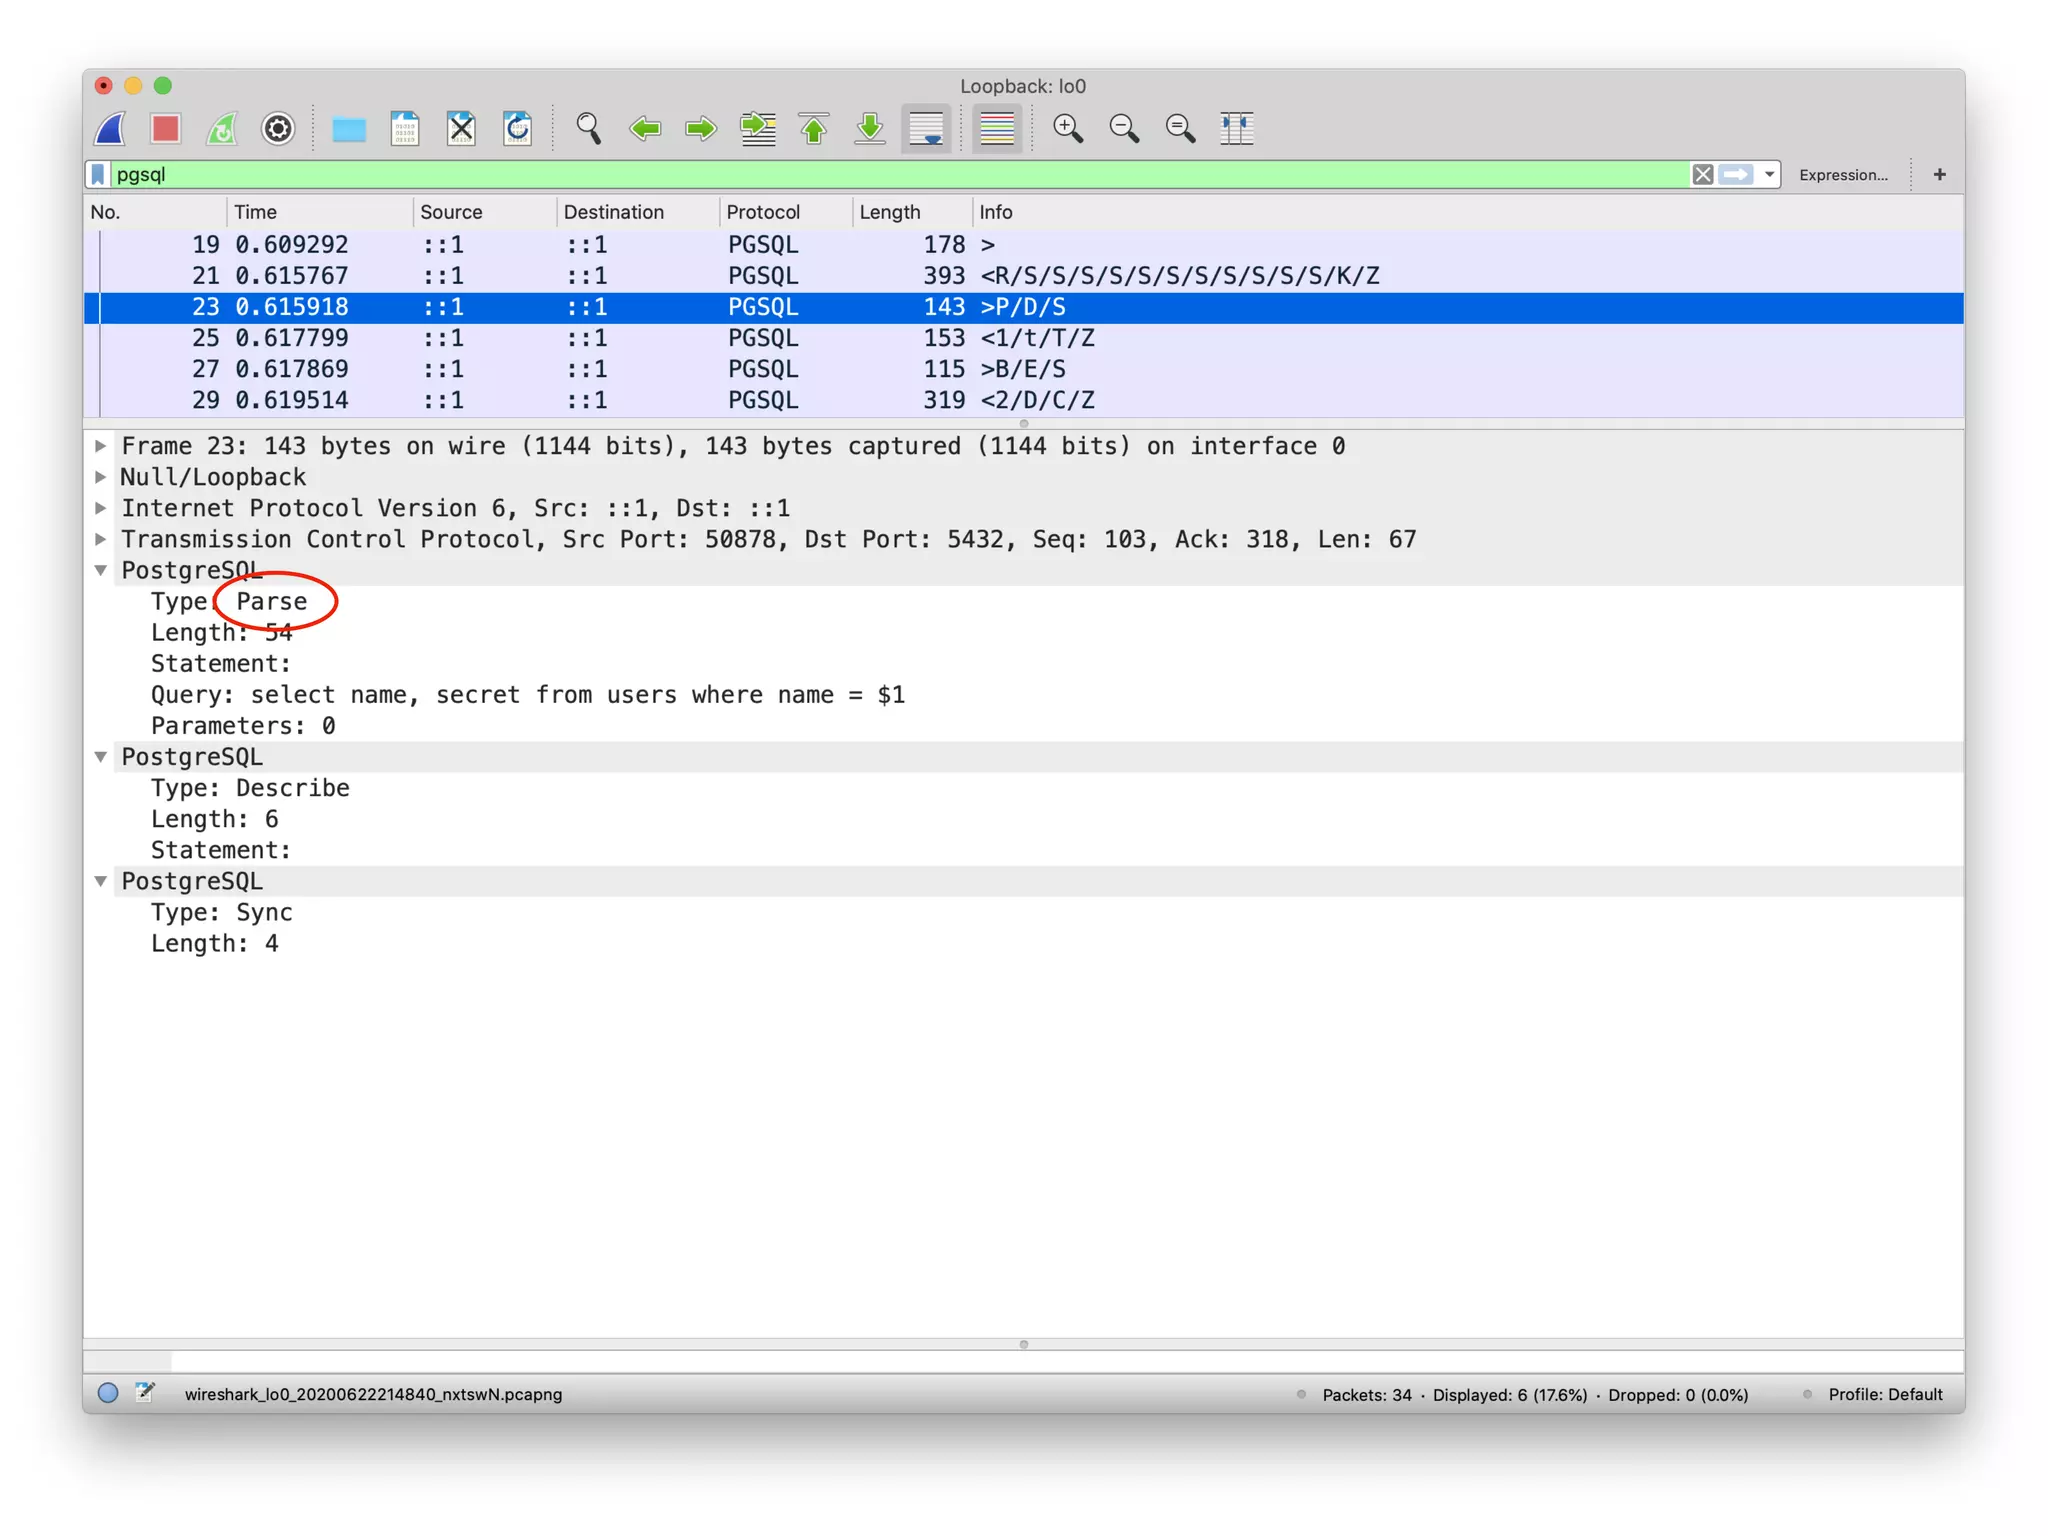Select packet 29 <2/D/C/Z row
Screen dimensions: 2048x1536
point(1024,400)
